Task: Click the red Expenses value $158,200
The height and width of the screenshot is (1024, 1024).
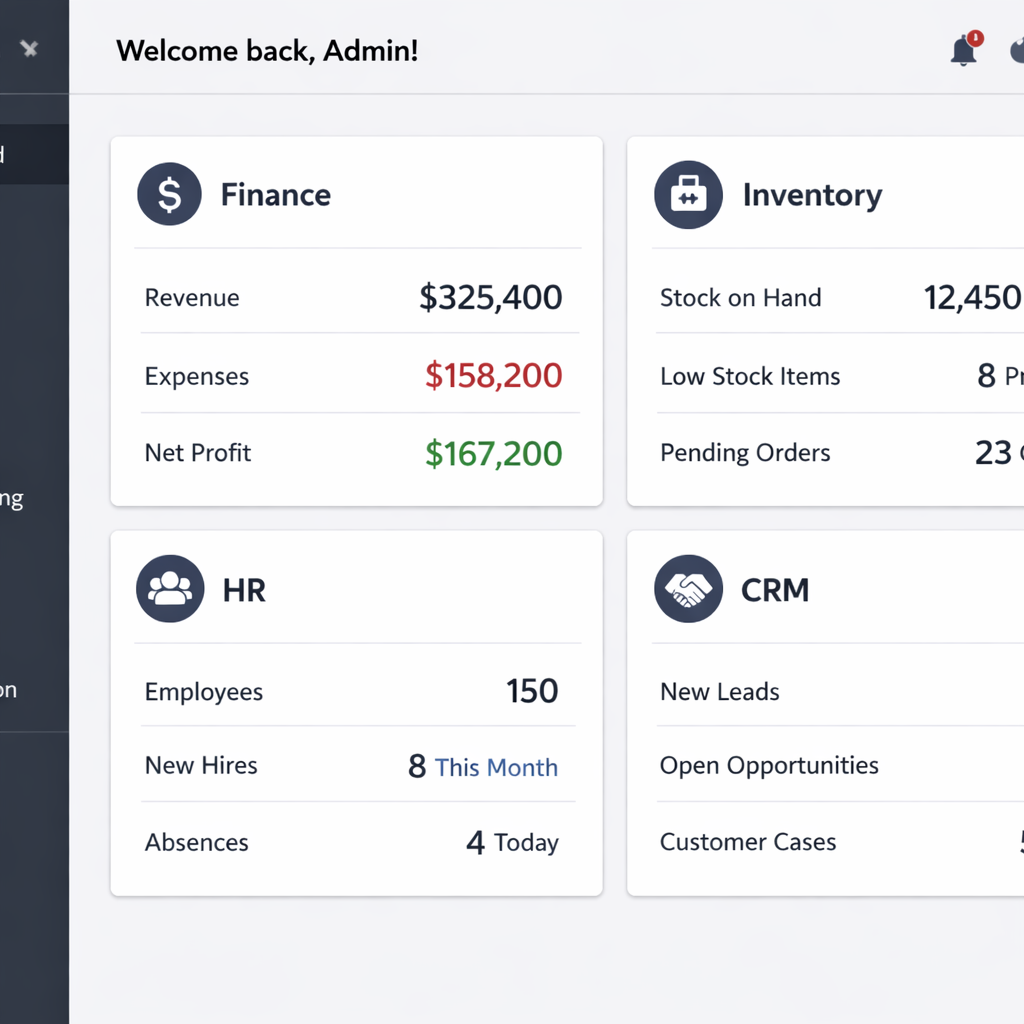Action: pyautogui.click(x=493, y=376)
